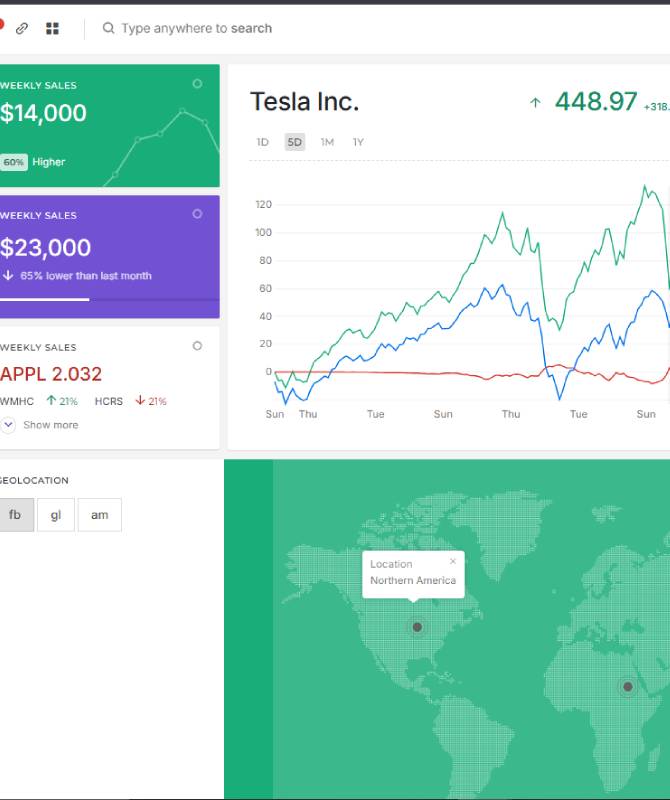Select the 1D chart range
Image resolution: width=670 pixels, height=800 pixels.
263,142
